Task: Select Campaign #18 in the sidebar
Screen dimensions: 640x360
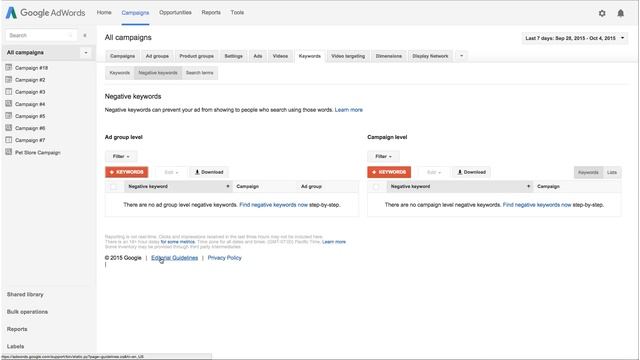Action: pos(31,68)
